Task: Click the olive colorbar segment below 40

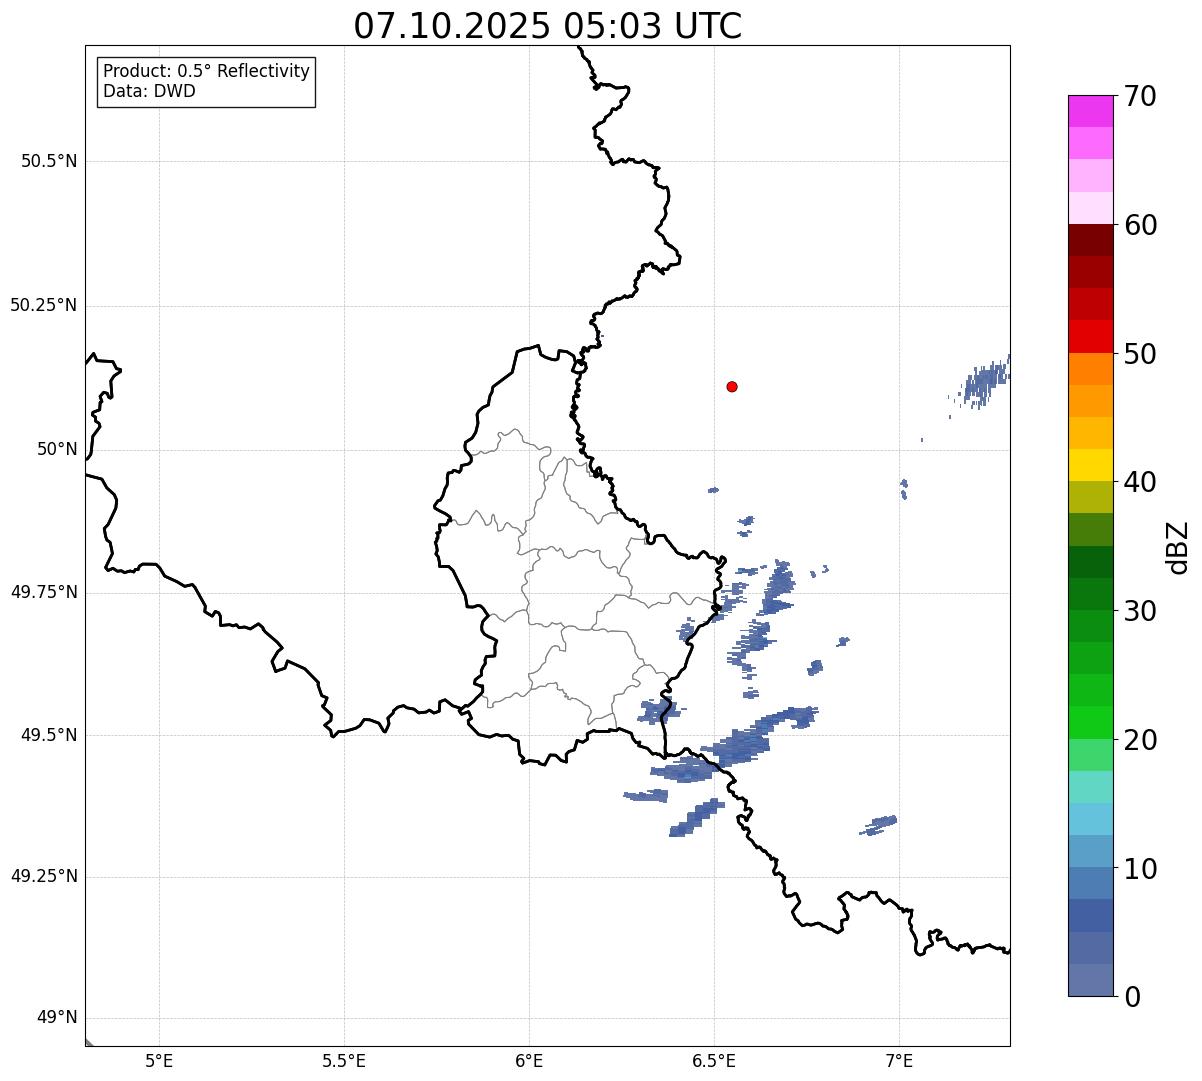Action: (x=1091, y=497)
